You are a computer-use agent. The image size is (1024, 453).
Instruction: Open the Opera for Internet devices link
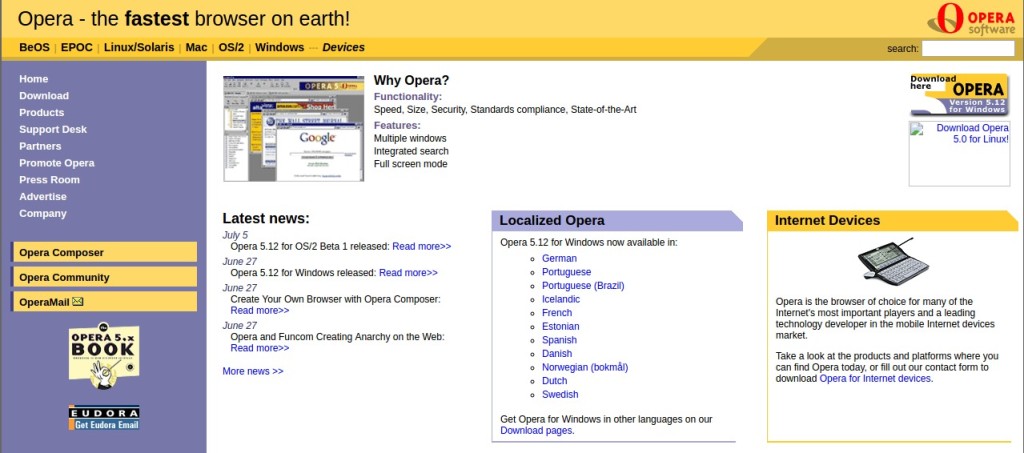pos(875,378)
